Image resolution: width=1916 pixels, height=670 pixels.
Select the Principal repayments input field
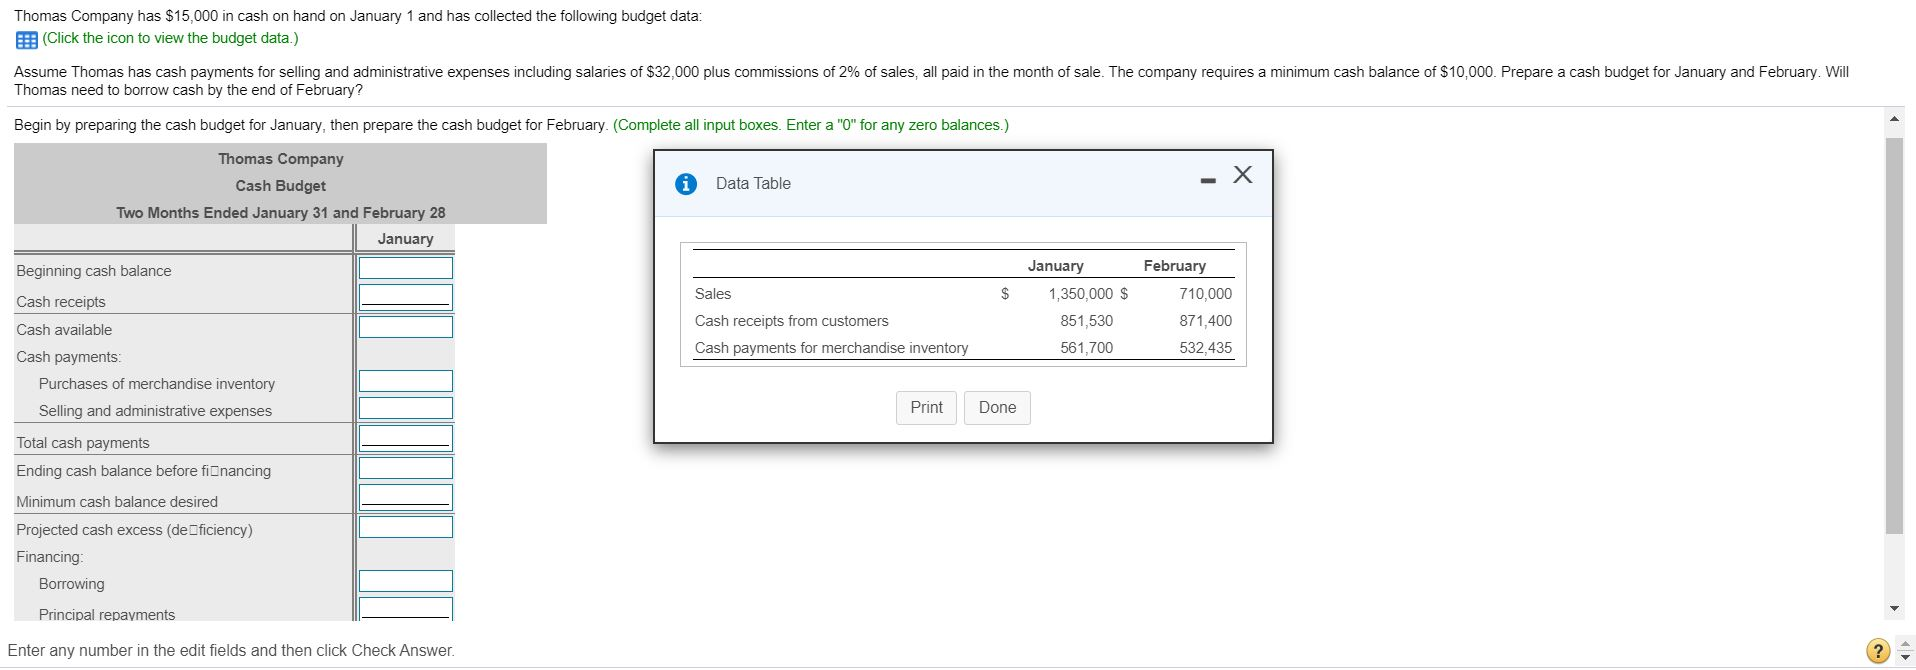[x=406, y=609]
